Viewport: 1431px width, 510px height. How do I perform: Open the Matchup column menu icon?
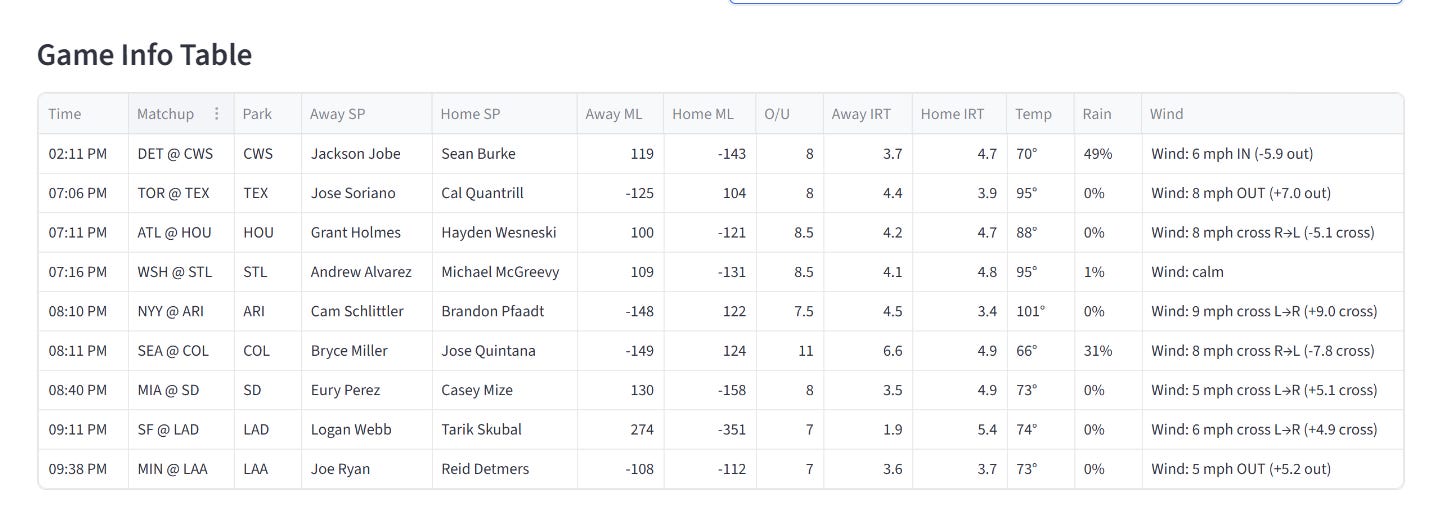pos(216,114)
